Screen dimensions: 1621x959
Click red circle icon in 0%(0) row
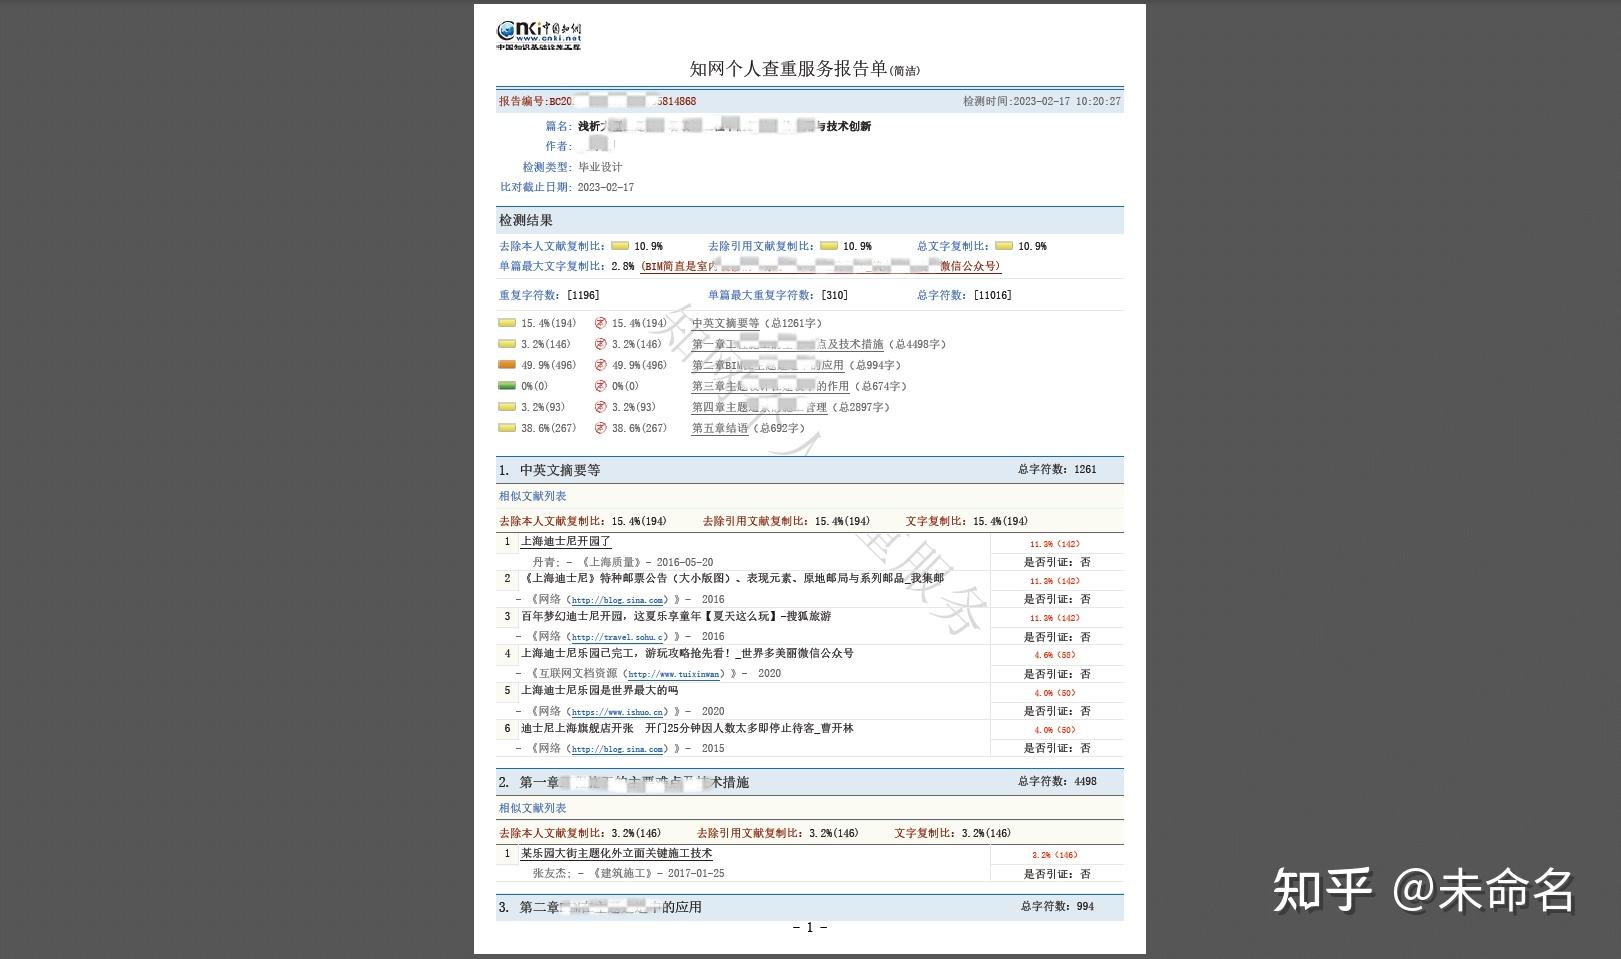600,386
